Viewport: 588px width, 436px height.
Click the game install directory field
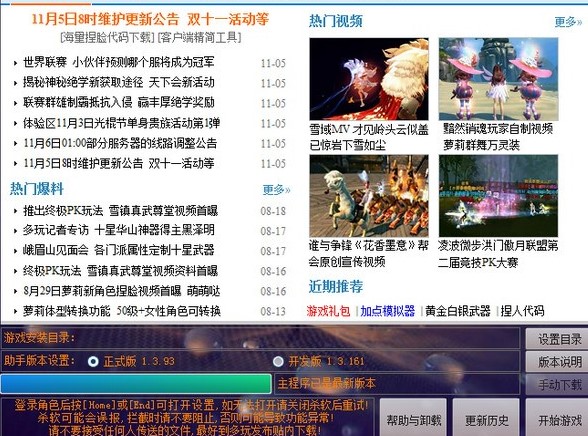coord(260,338)
